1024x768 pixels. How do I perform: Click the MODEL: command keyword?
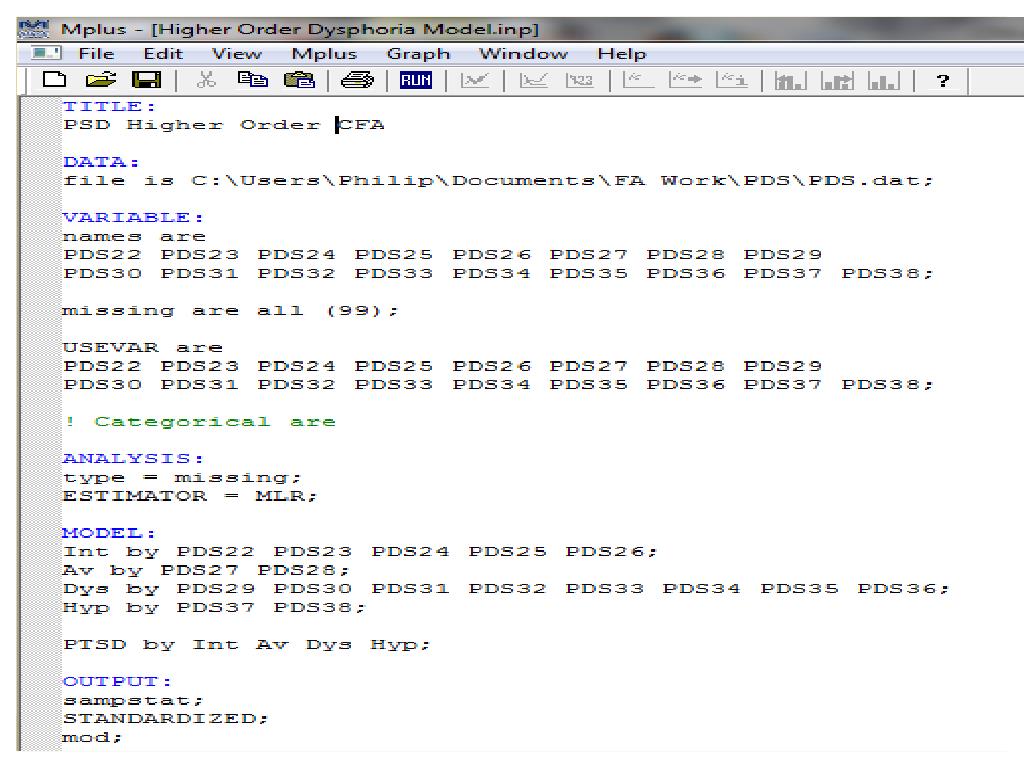pos(109,534)
